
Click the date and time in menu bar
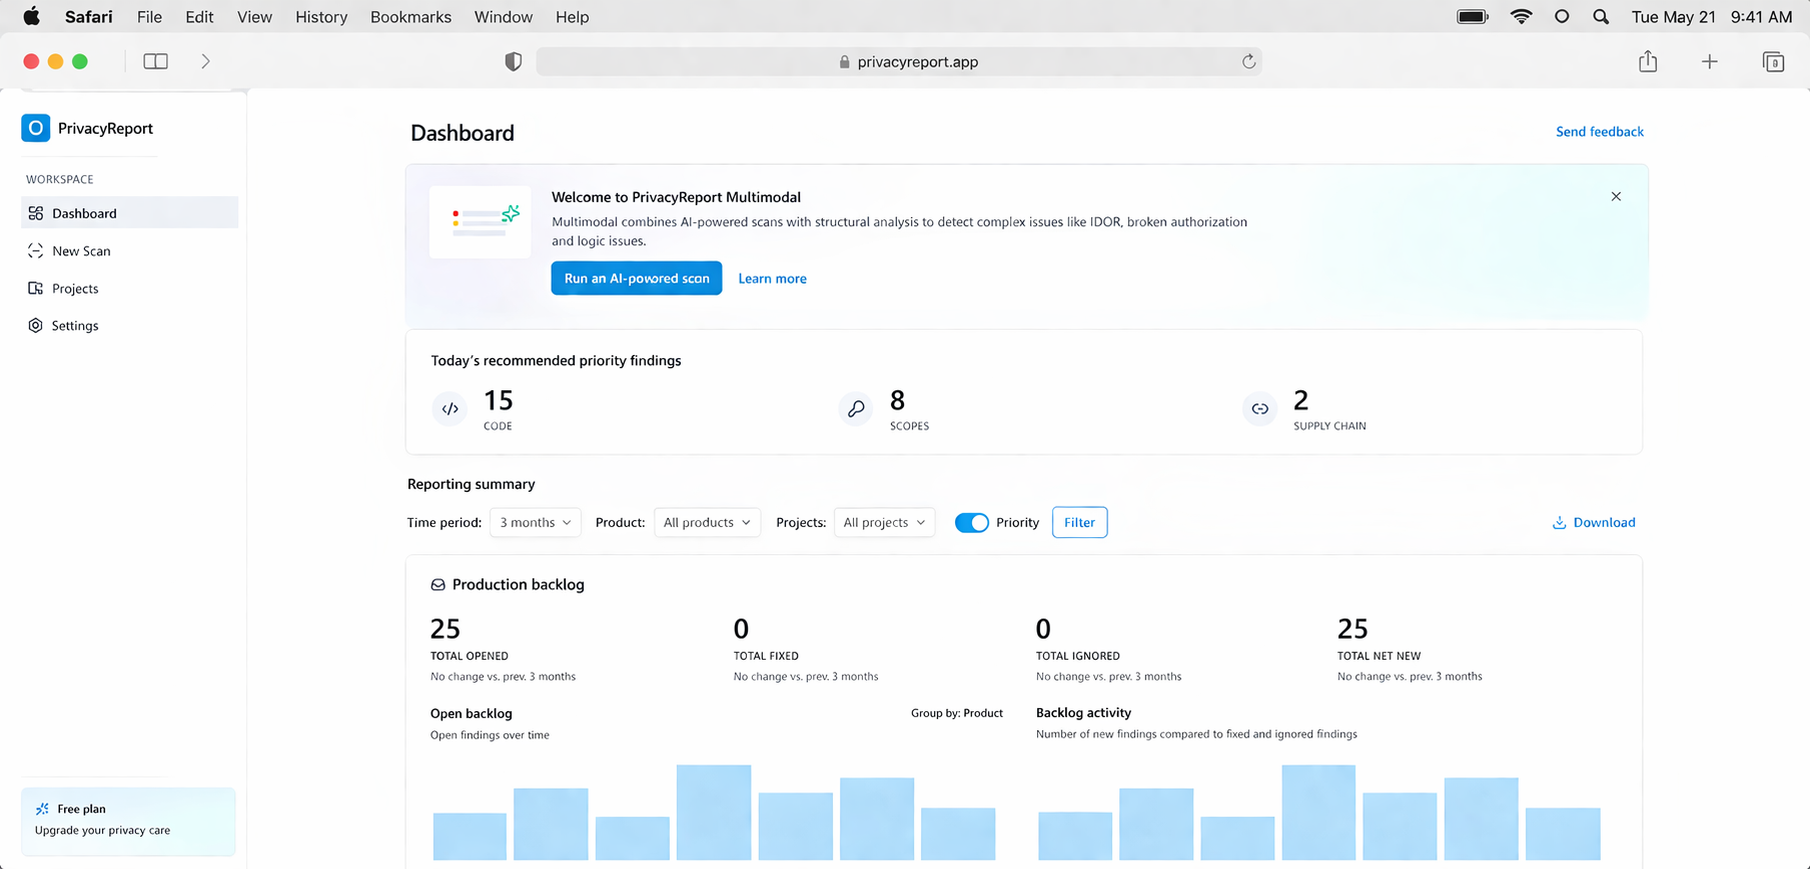tap(1712, 17)
